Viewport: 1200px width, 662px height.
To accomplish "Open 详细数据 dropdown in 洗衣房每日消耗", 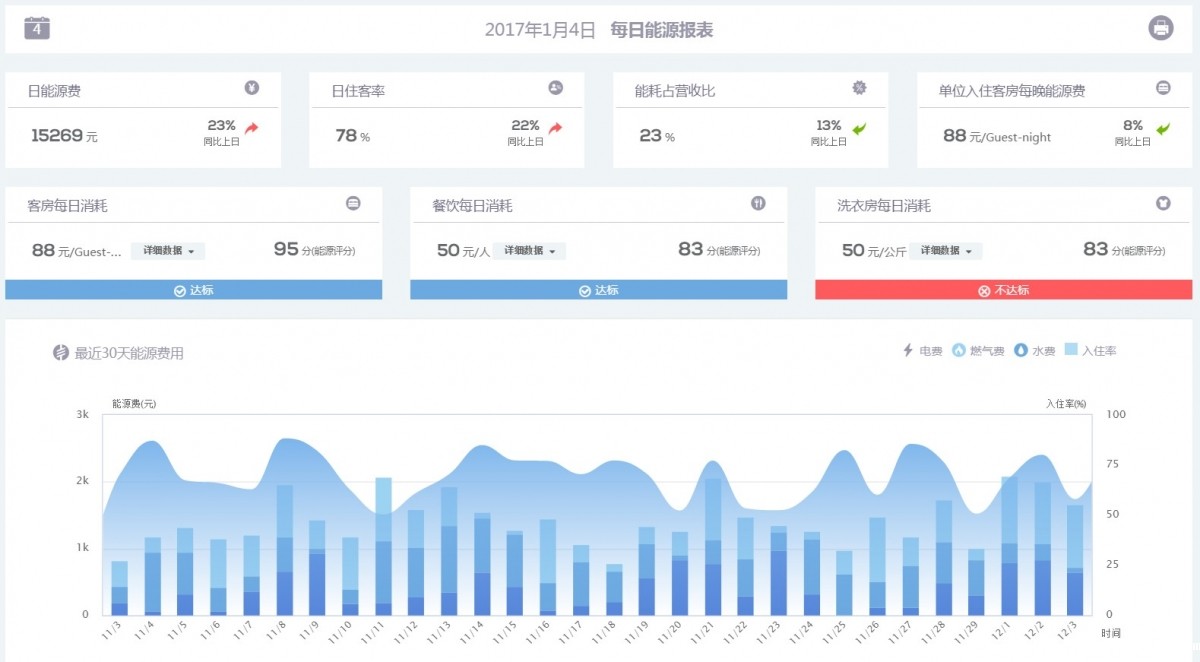I will pyautogui.click(x=945, y=251).
